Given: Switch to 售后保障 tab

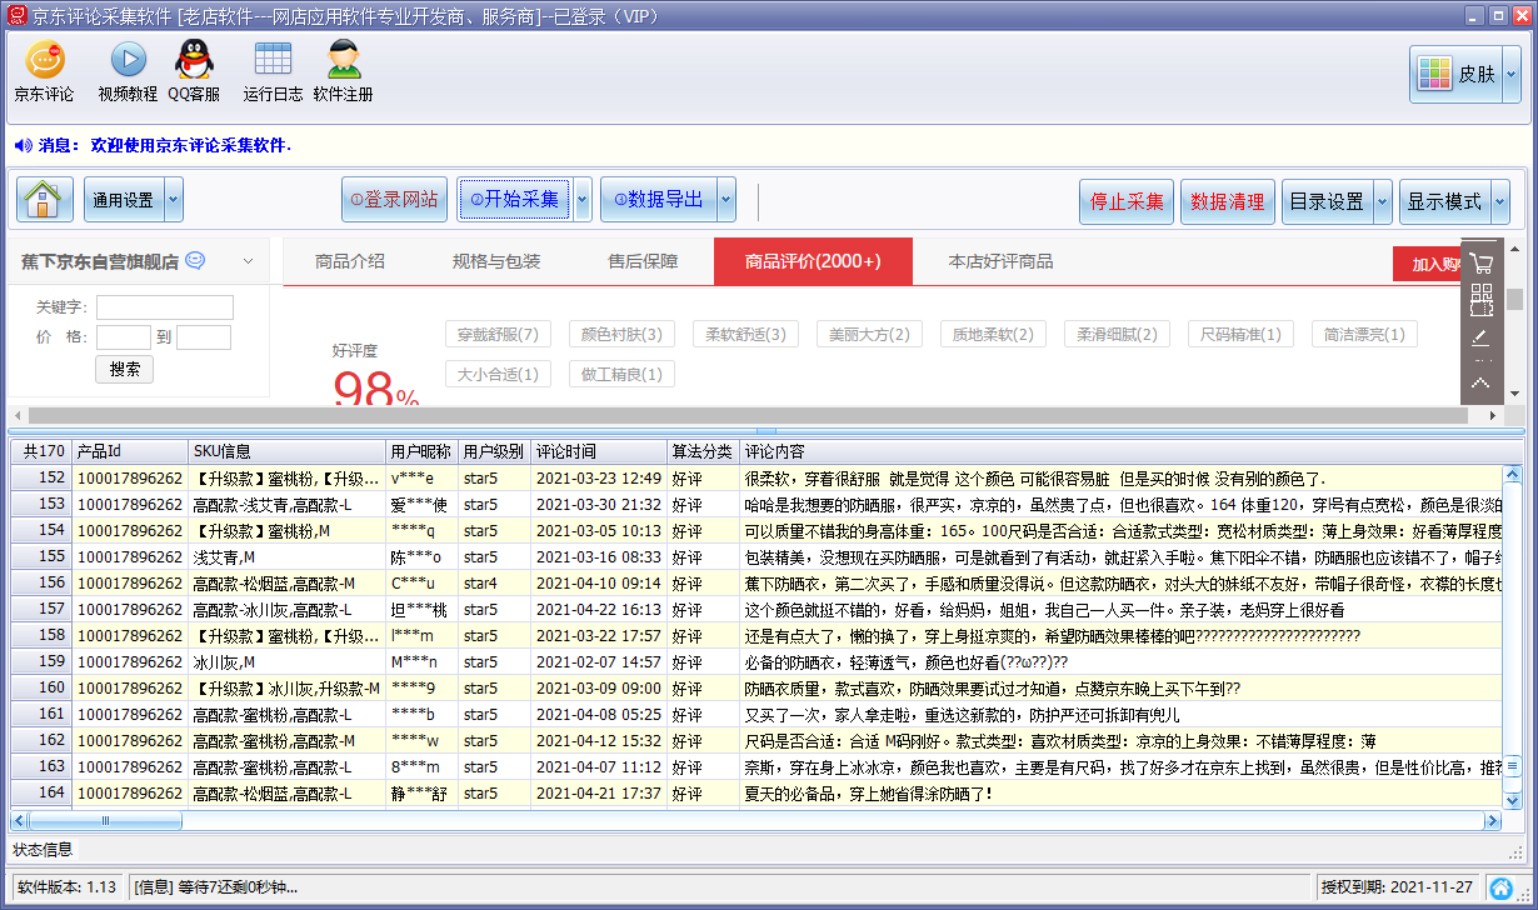Looking at the screenshot, I should pyautogui.click(x=643, y=261).
